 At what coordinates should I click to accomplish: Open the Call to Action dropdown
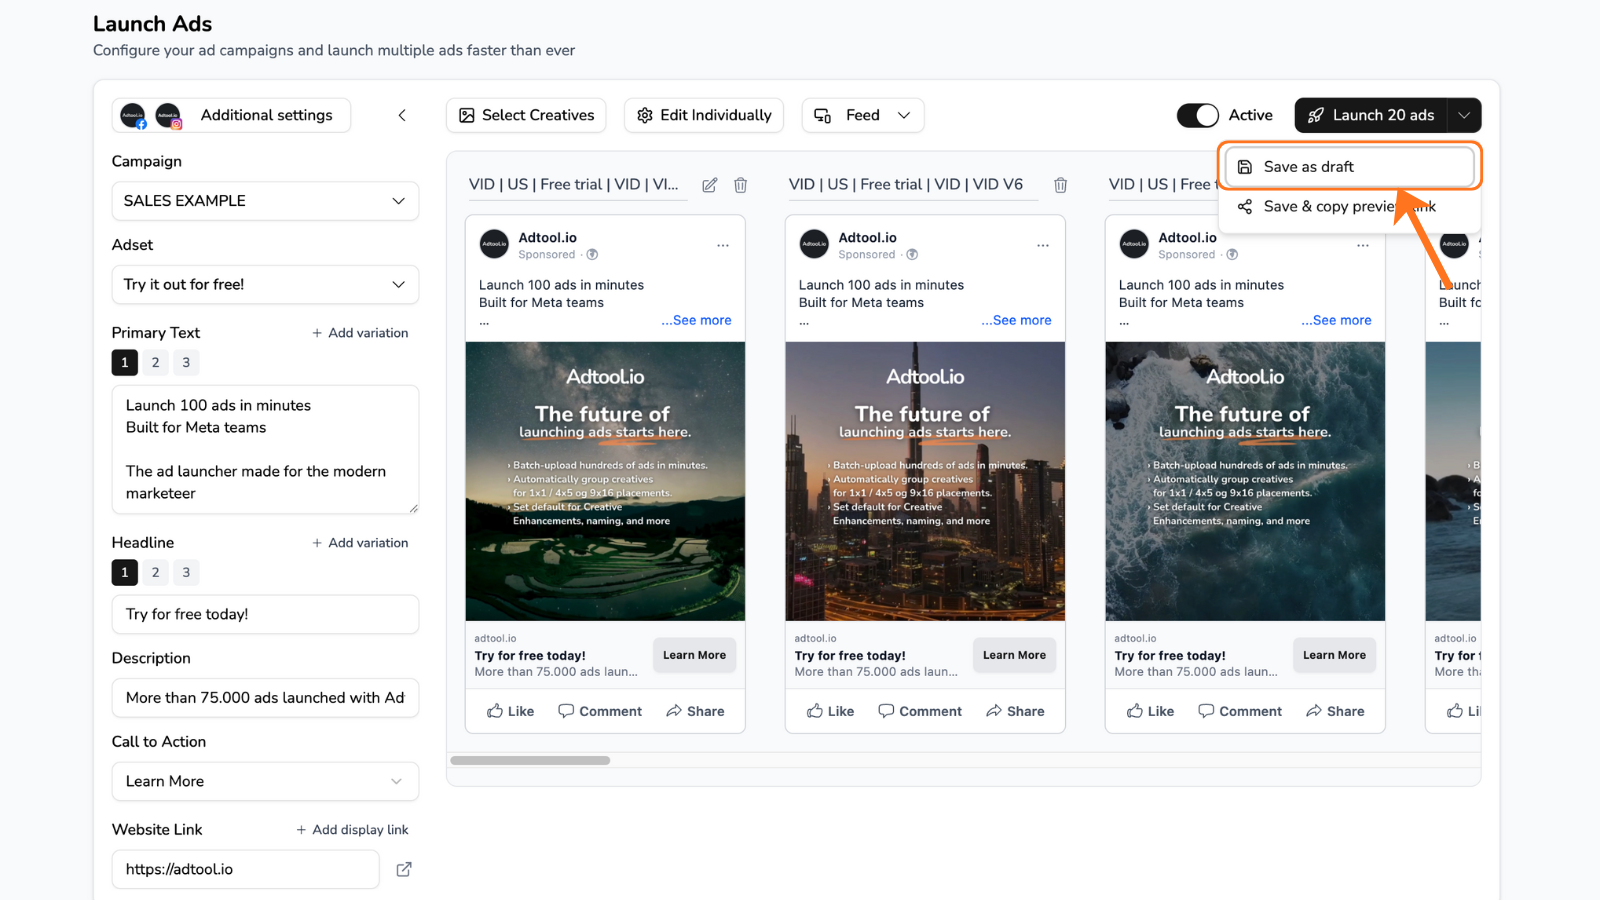click(265, 782)
